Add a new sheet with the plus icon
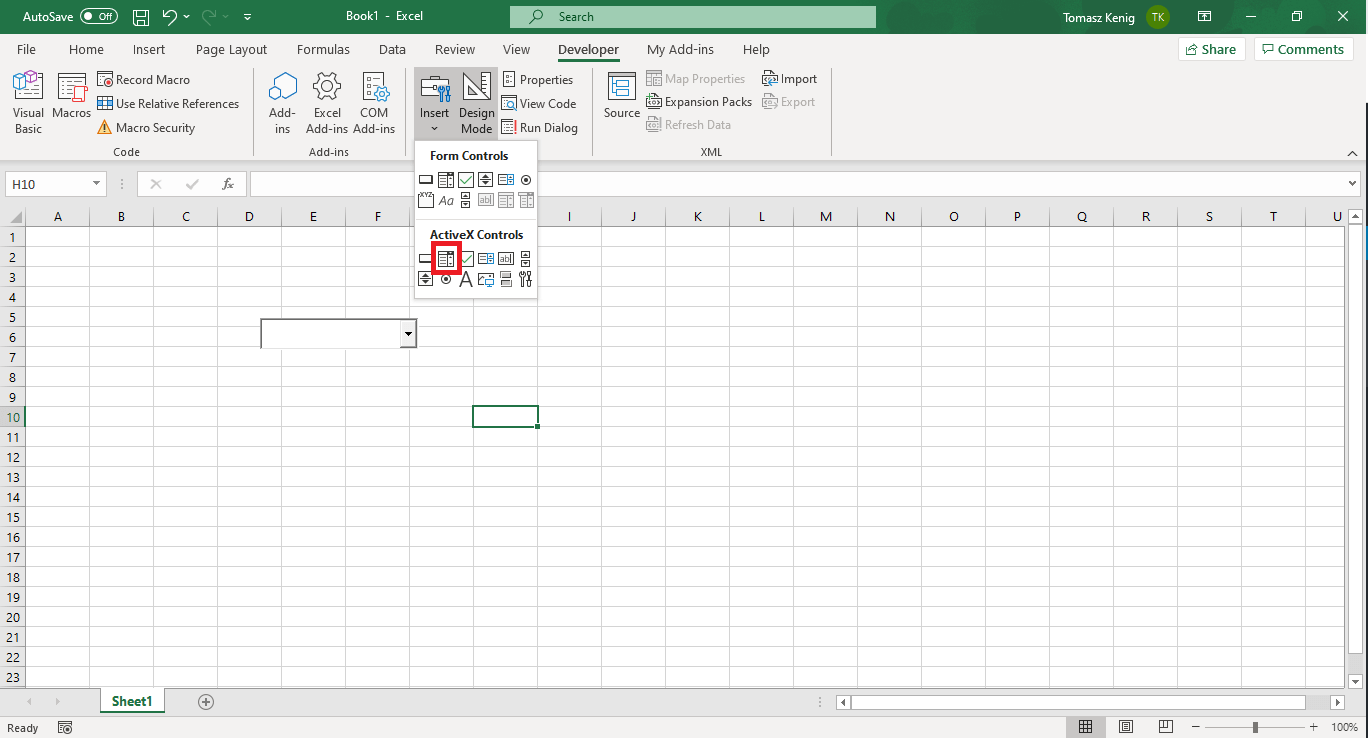This screenshot has width=1369, height=747. 206,702
